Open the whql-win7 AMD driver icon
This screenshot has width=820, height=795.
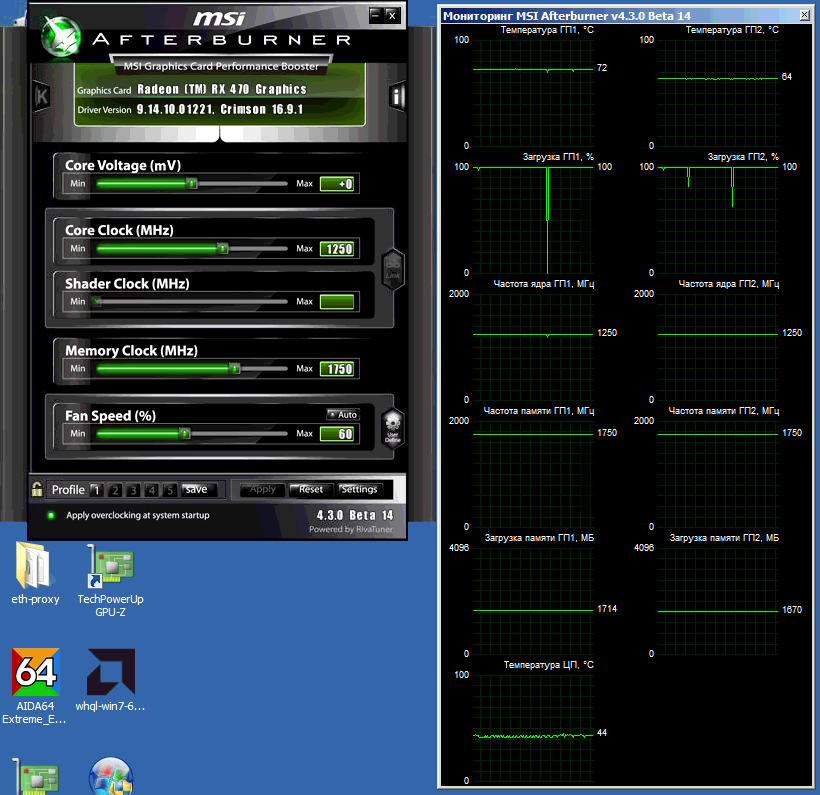[x=110, y=673]
